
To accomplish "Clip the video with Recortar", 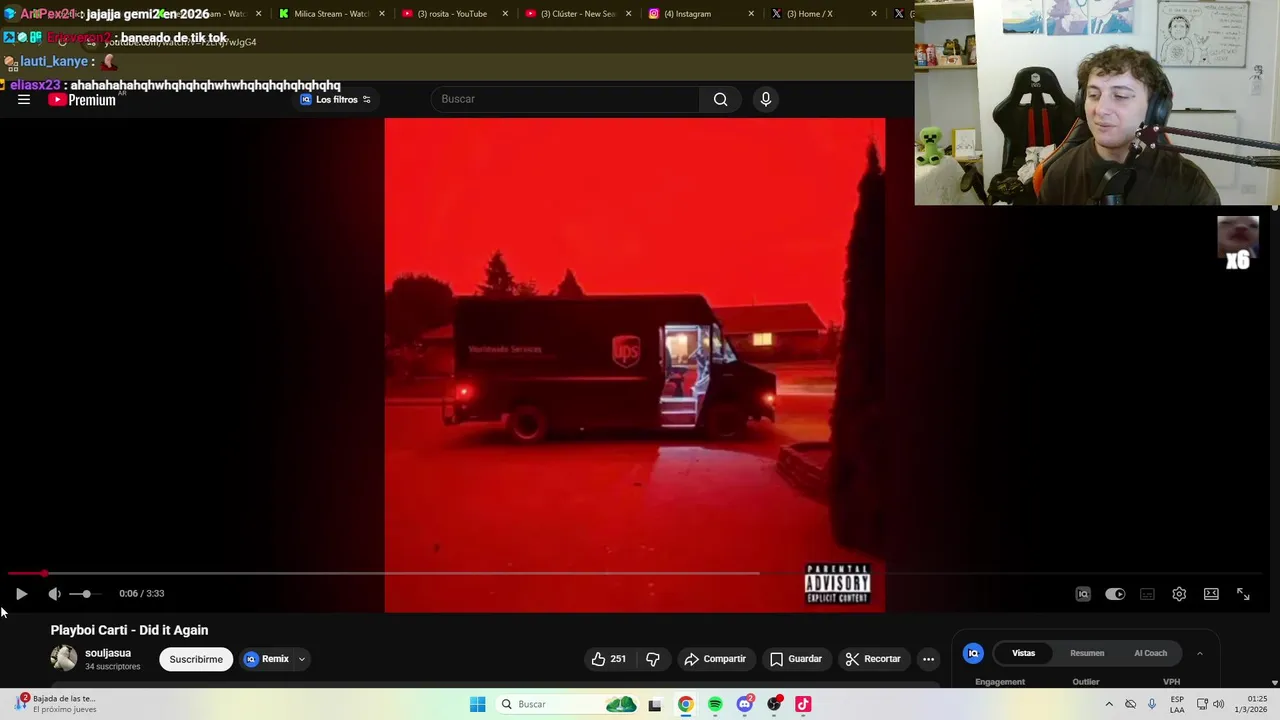I will 873,659.
